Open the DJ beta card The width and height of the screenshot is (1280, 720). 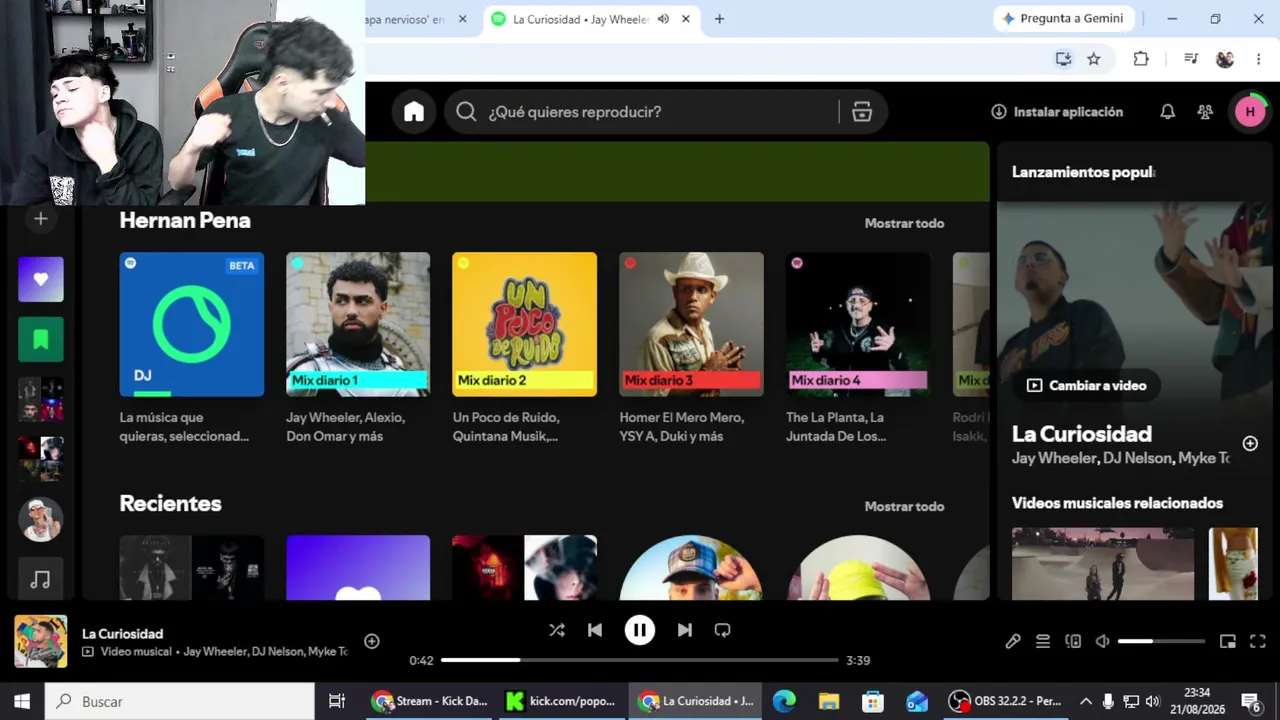click(192, 324)
